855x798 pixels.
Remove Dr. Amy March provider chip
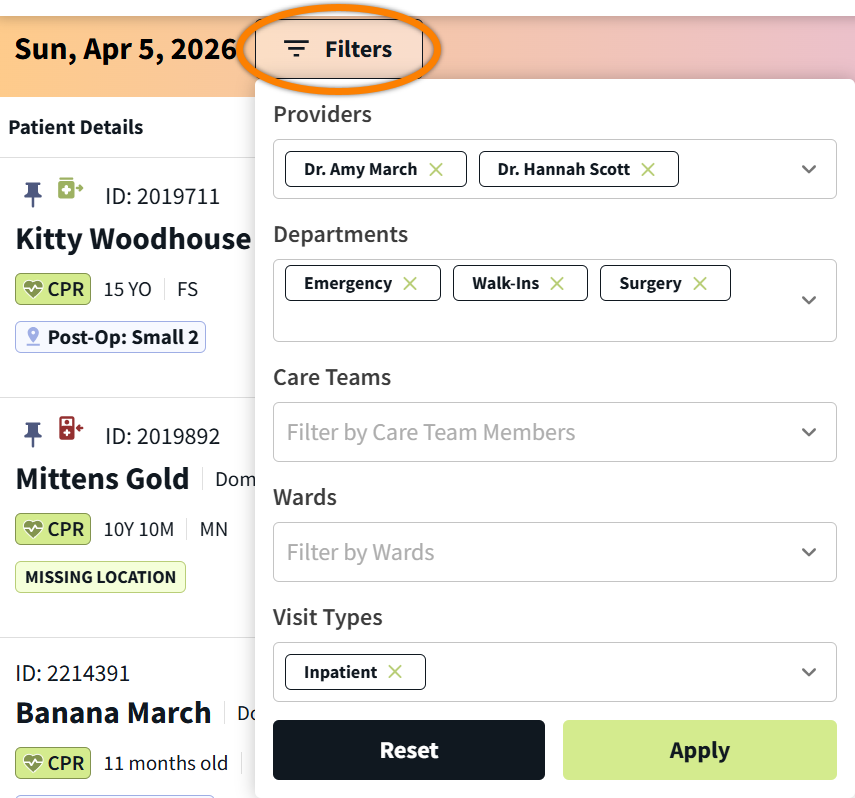(436, 169)
